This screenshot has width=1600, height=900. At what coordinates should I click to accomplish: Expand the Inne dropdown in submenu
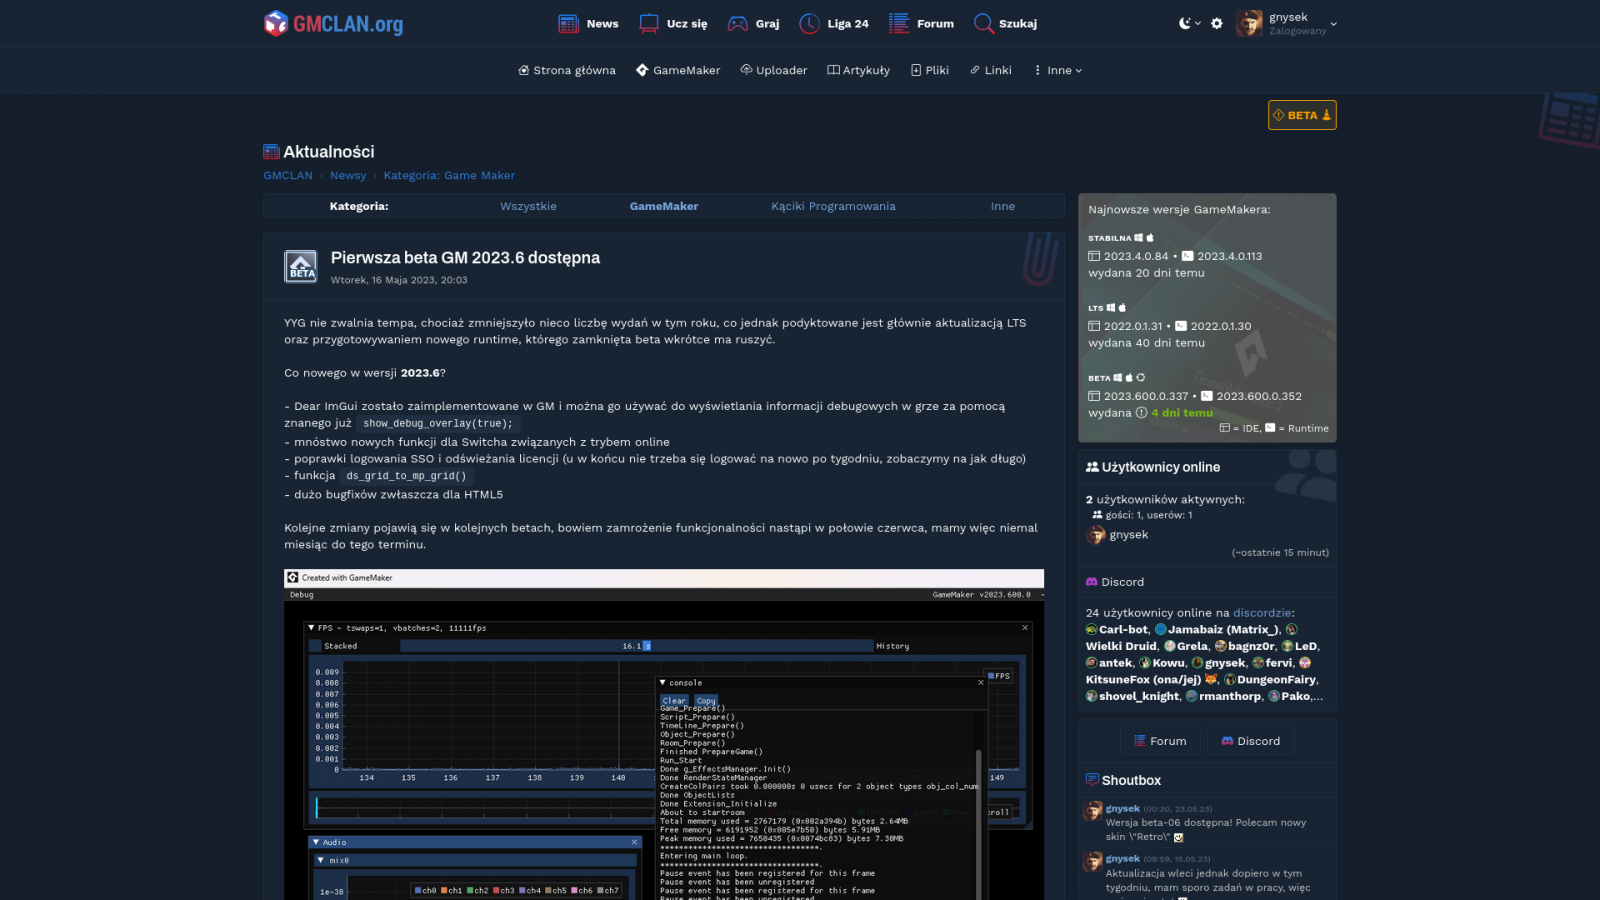[1058, 70]
